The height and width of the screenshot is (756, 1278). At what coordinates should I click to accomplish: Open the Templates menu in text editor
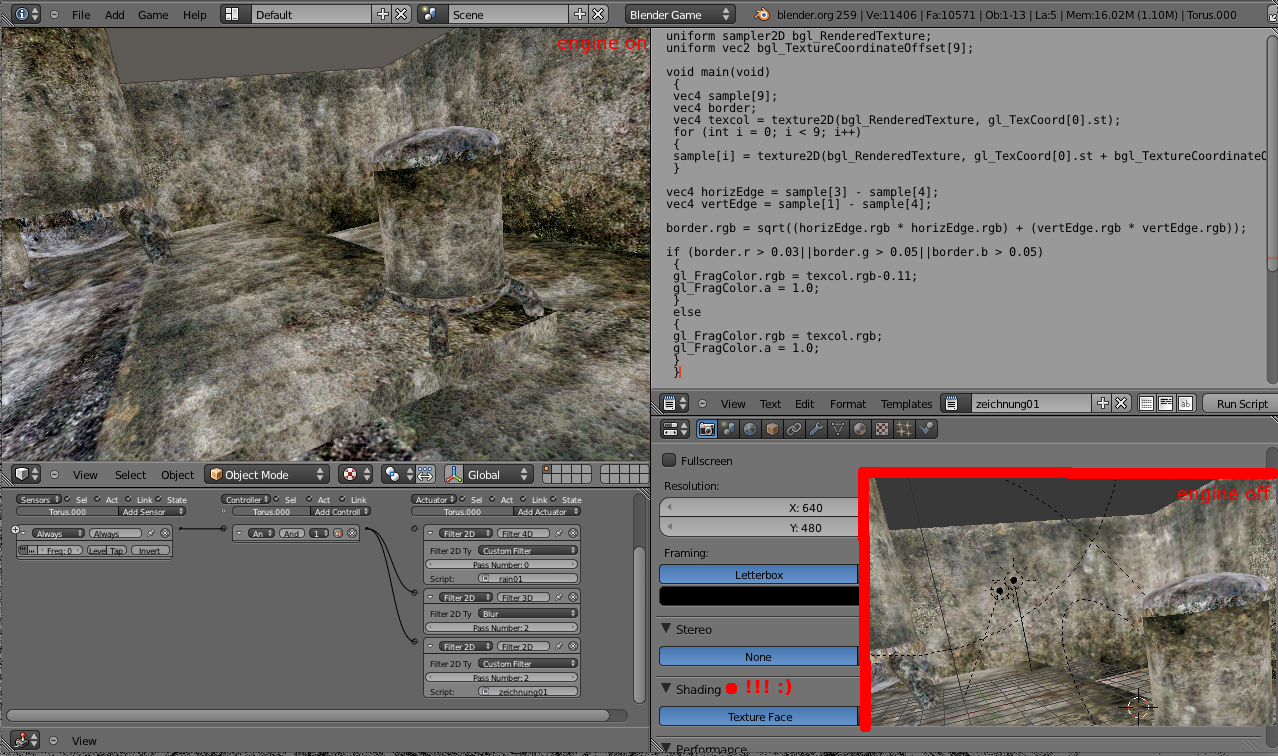906,404
